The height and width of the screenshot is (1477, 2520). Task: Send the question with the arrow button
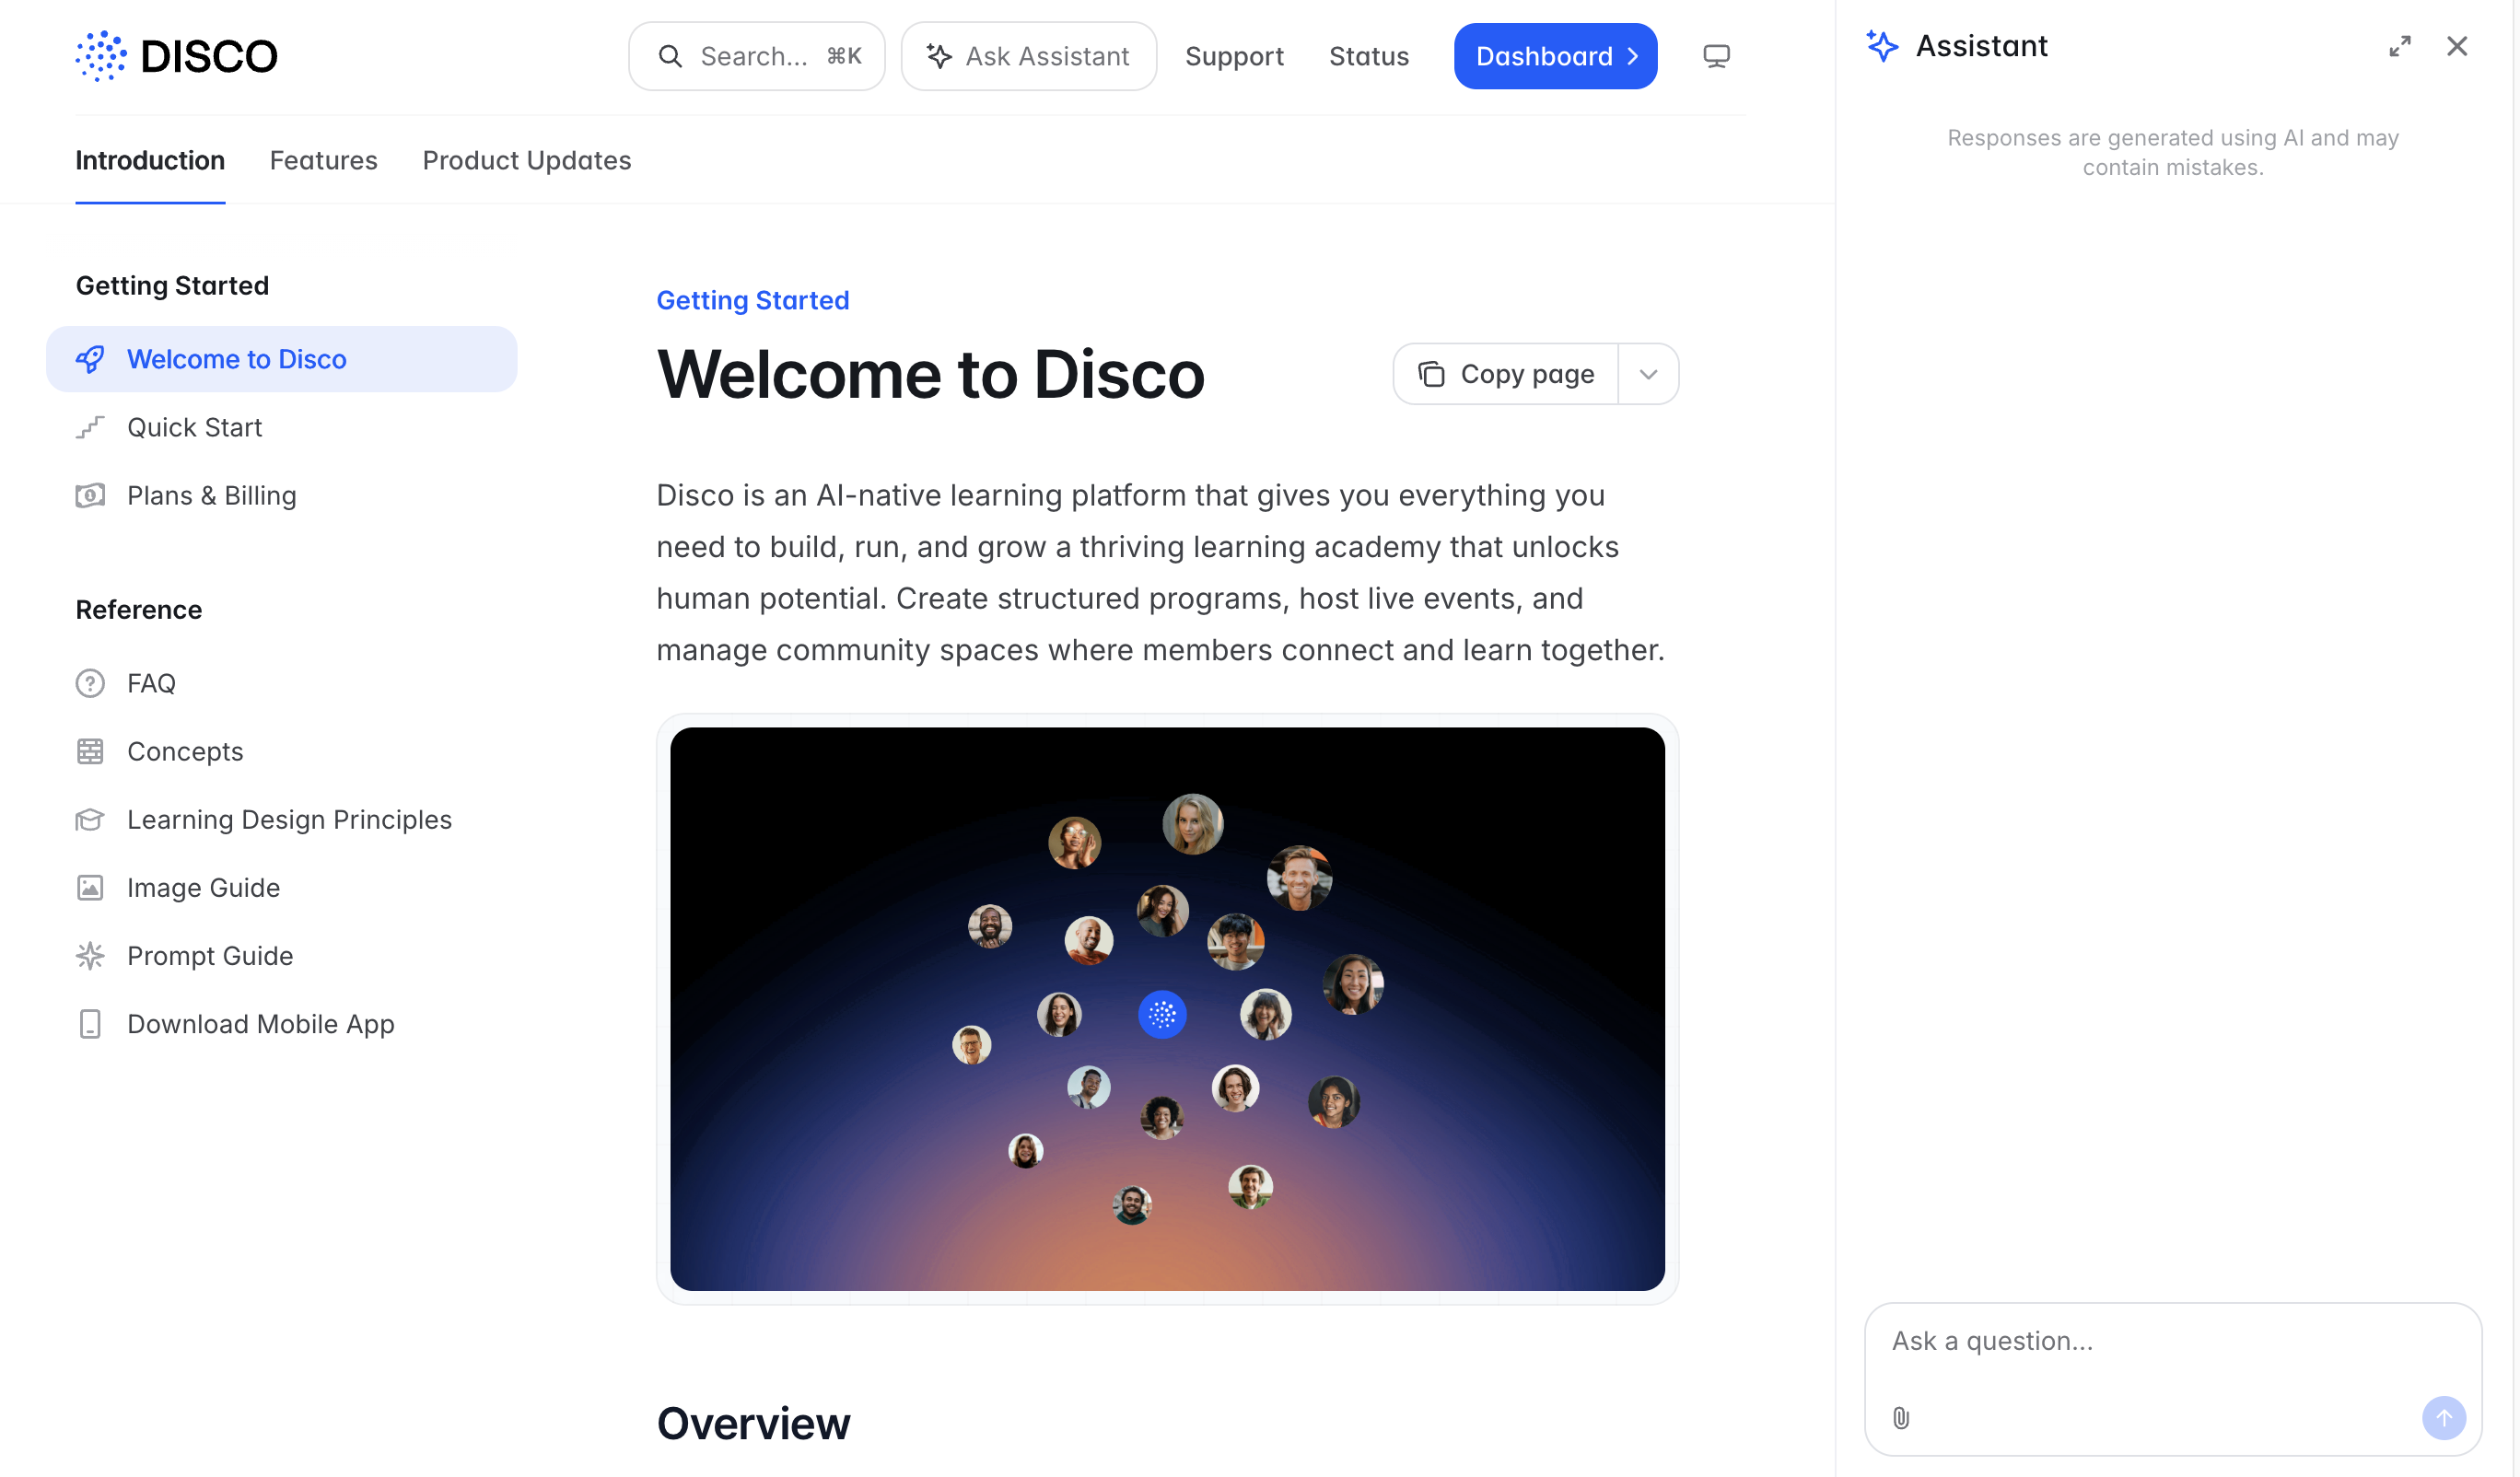tap(2443, 1417)
